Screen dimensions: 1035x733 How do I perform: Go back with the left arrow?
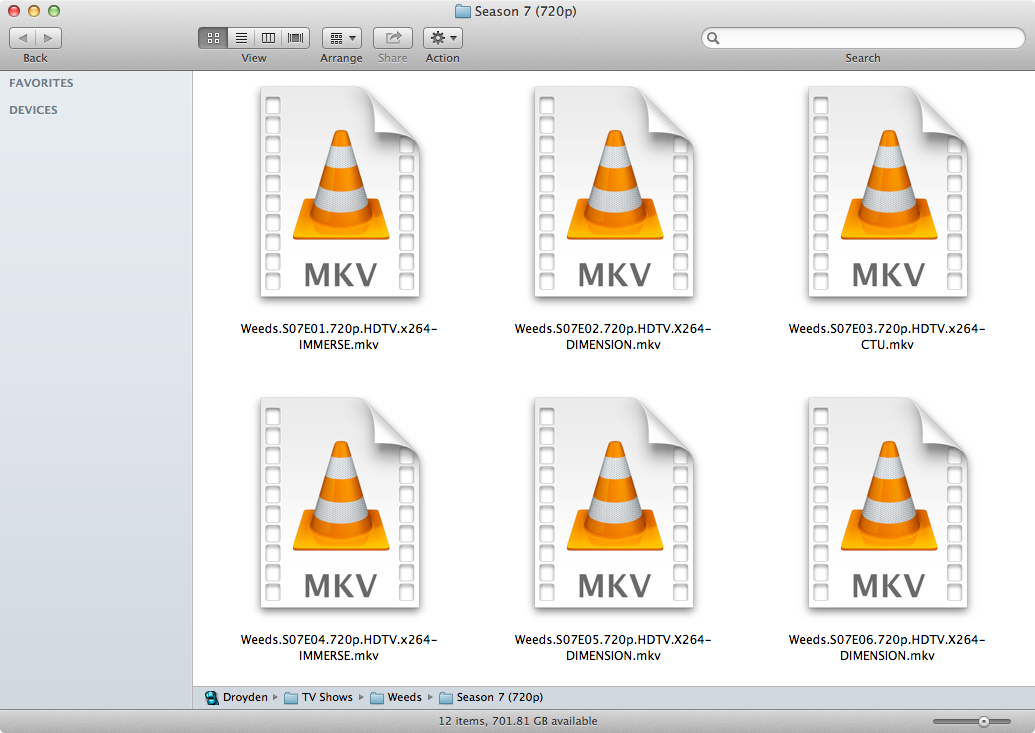[22, 38]
